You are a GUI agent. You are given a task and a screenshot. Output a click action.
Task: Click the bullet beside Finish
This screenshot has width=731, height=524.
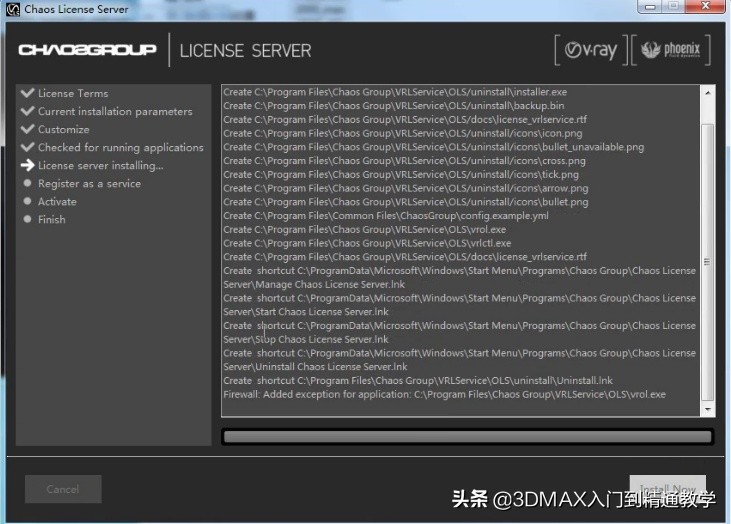[x=28, y=219]
